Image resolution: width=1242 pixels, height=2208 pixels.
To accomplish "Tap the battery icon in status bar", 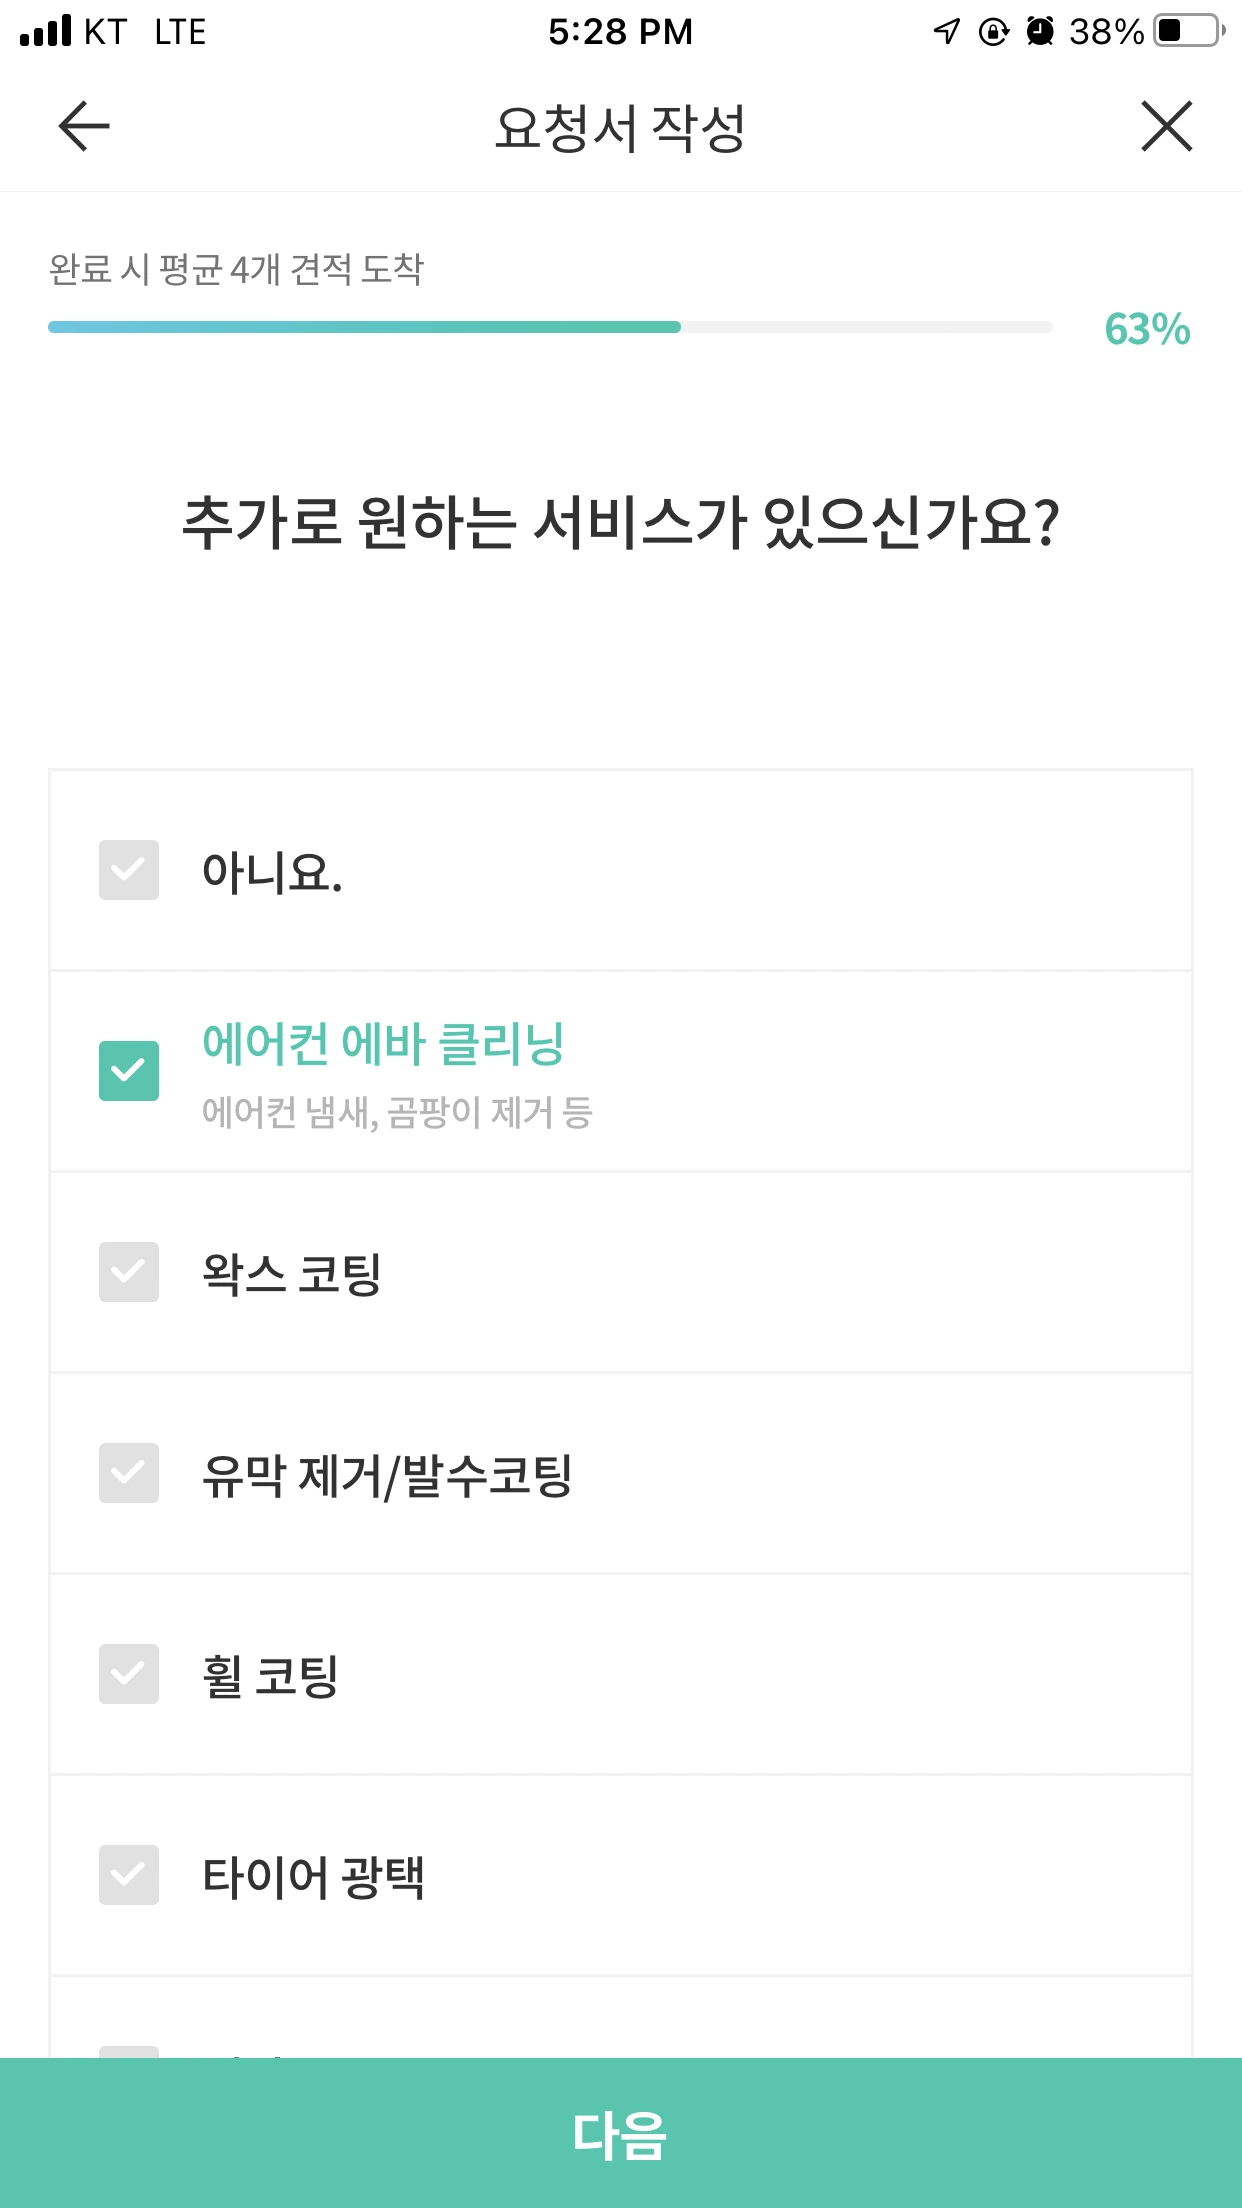I will 1188,31.
